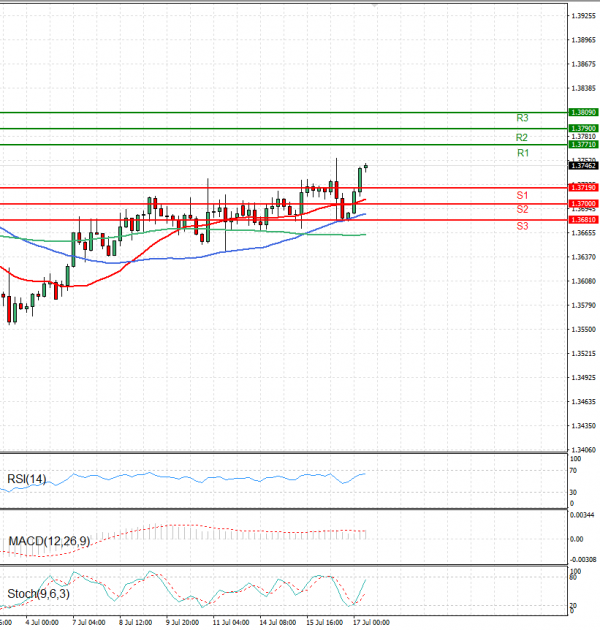The height and width of the screenshot is (630, 600).
Task: Click the 4 Jul 00:00 date label
Action: tap(42, 623)
